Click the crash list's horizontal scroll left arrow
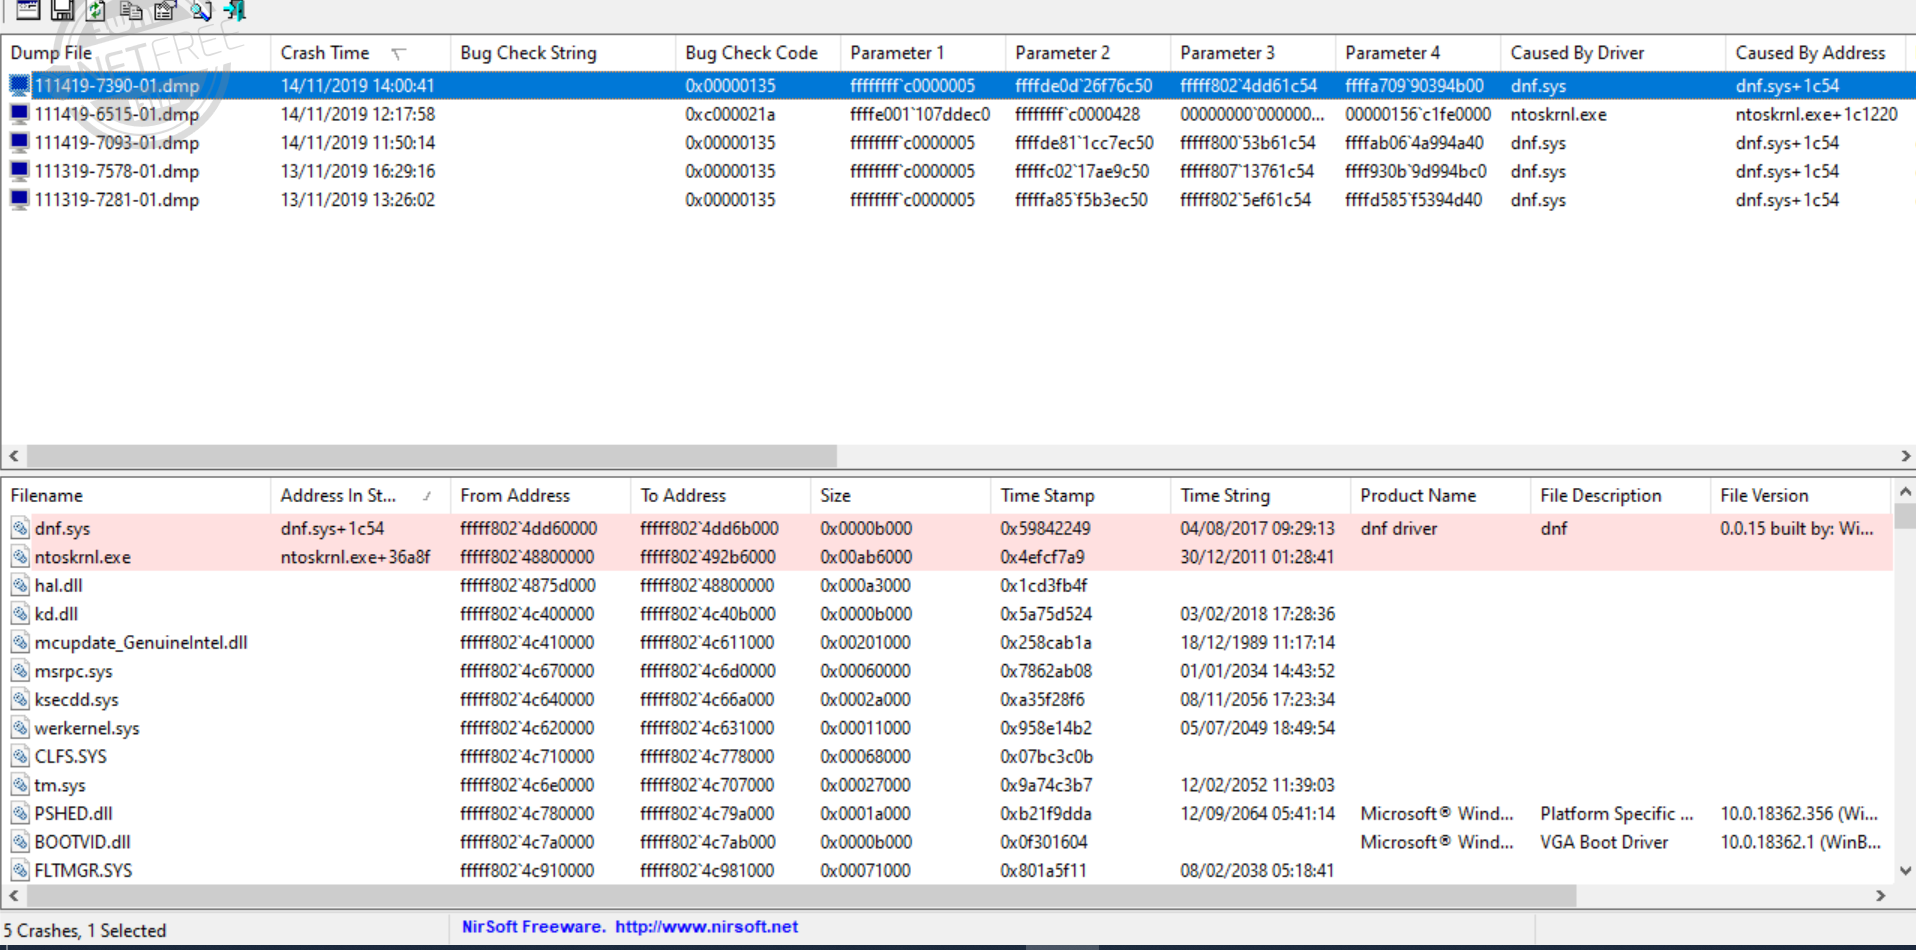This screenshot has height=950, width=1916. click(14, 456)
